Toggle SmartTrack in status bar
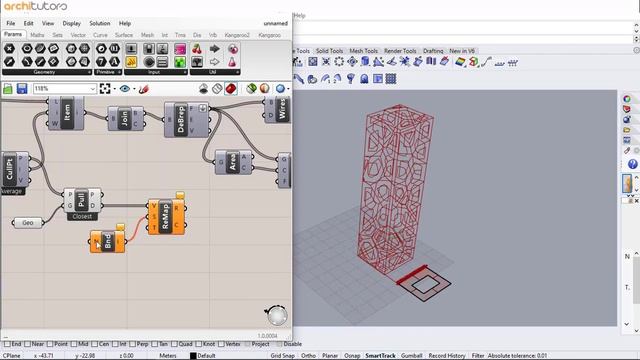Screen dimensions: 640x360 coord(380,356)
